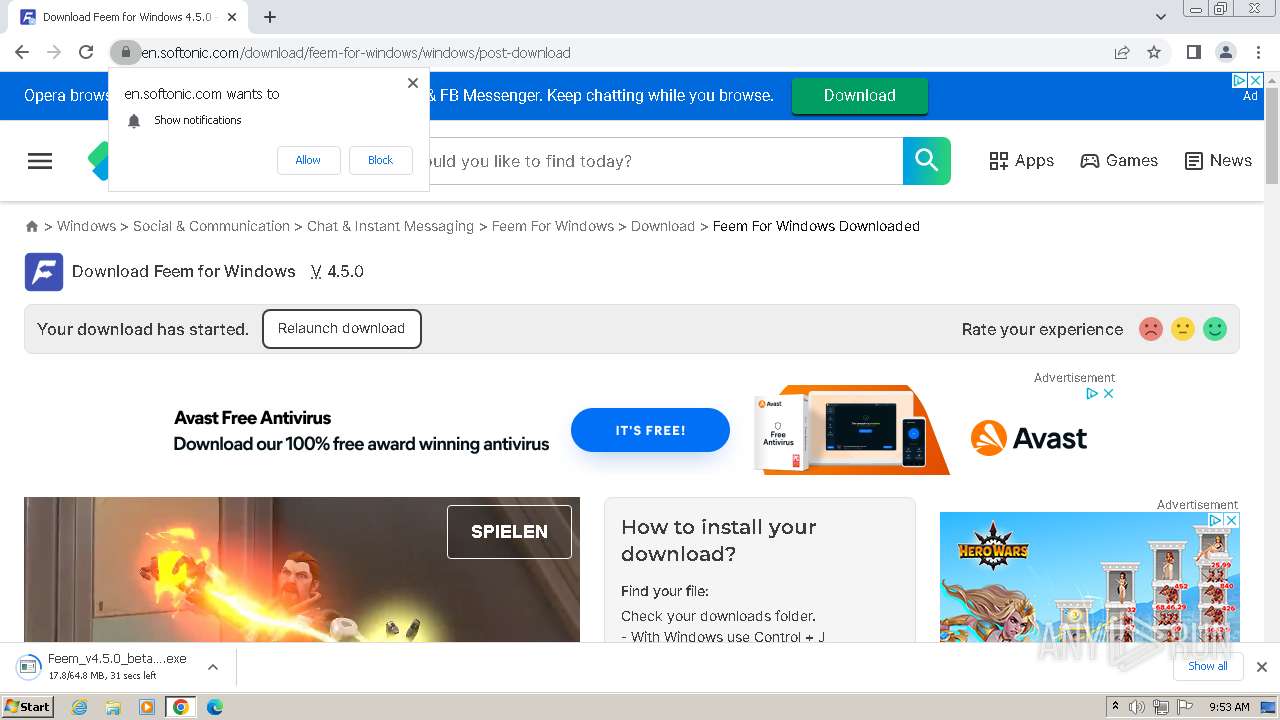The height and width of the screenshot is (720, 1280).
Task: Open the AdChoices icon on top banner
Action: pyautogui.click(x=1239, y=80)
